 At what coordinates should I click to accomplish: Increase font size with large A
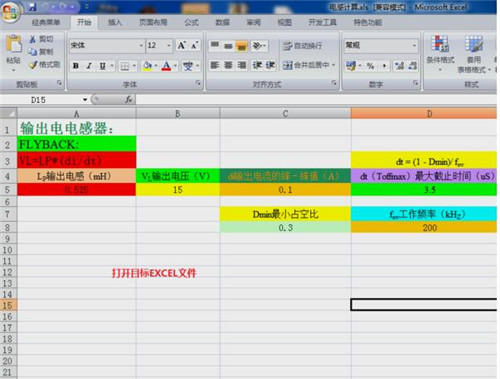click(181, 46)
